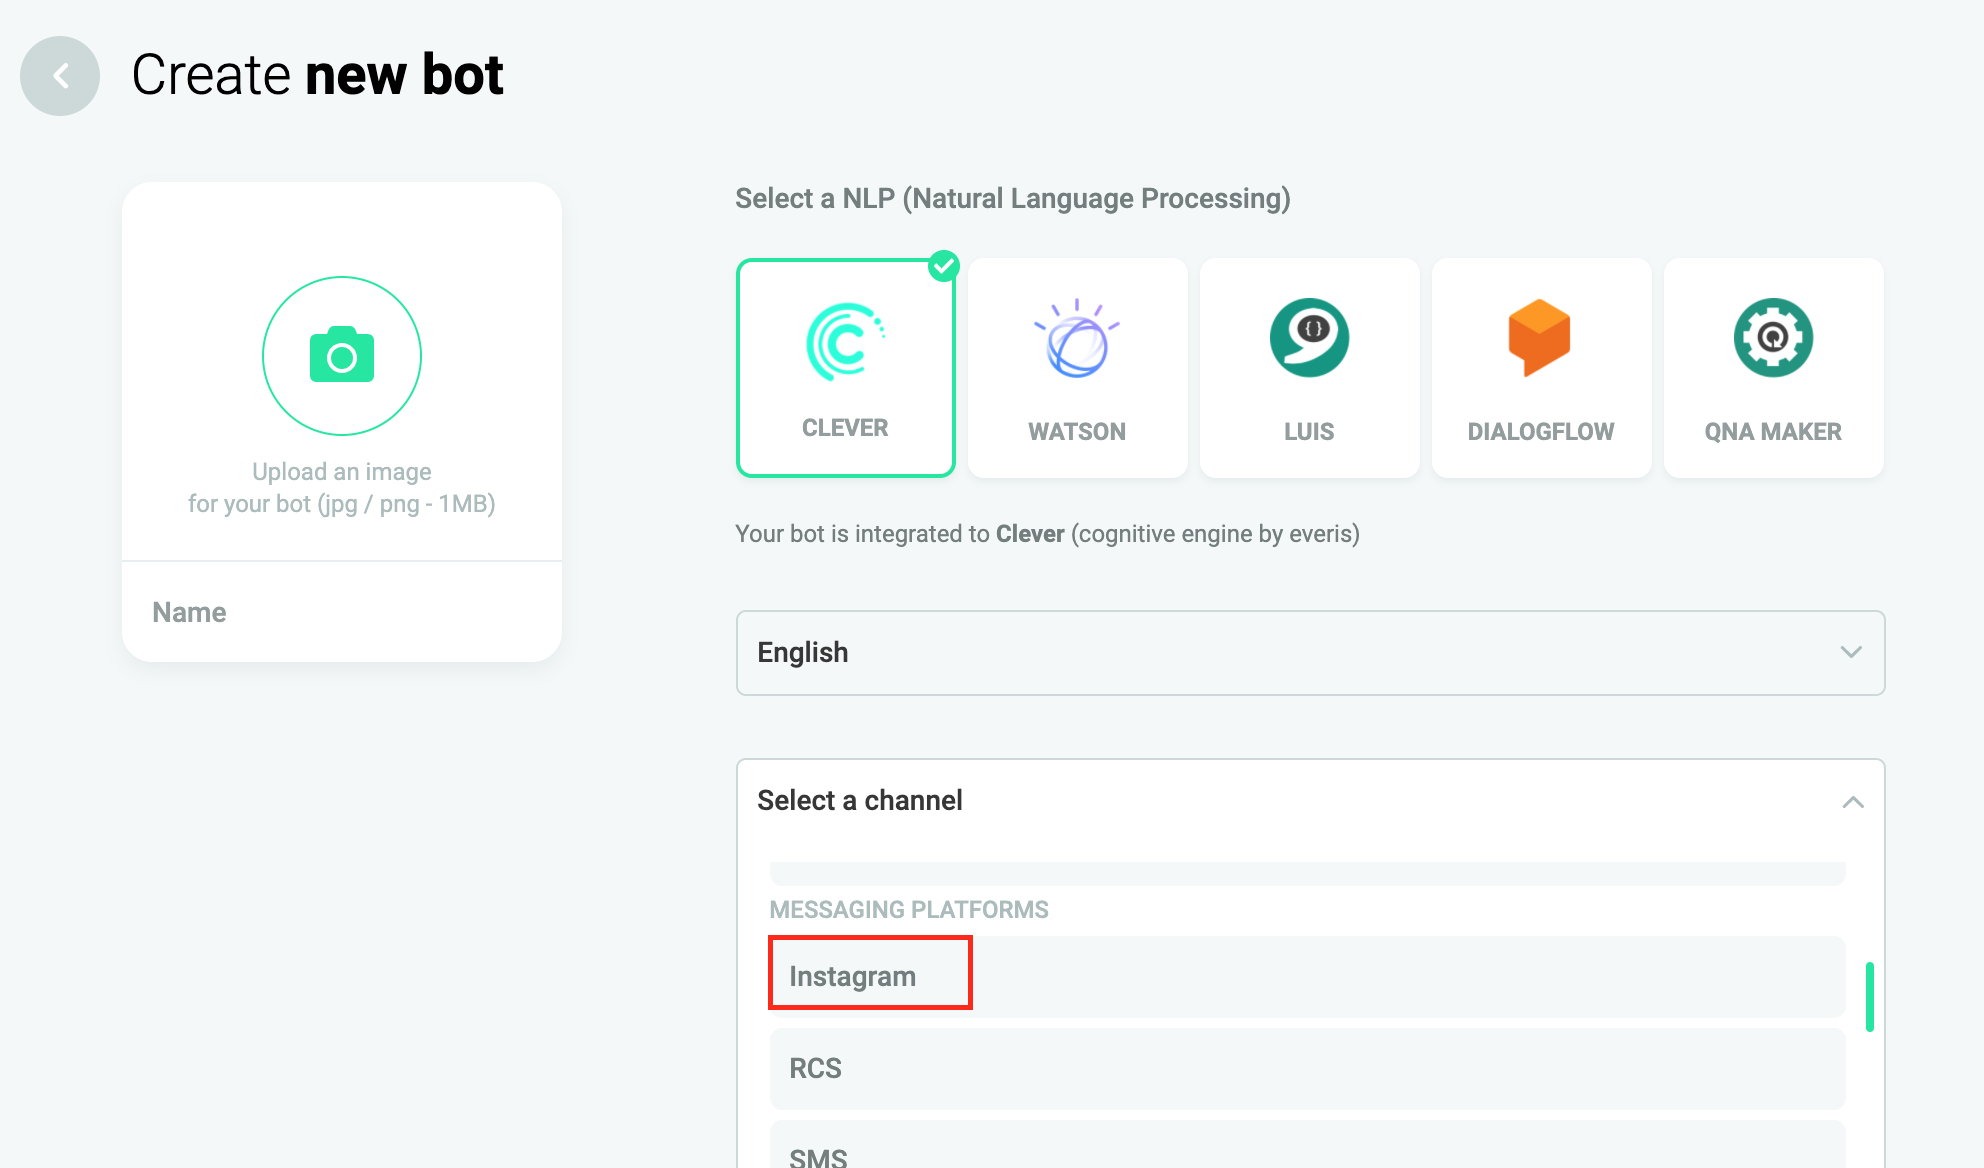
Task: Click the Dialogflow orange cube icon
Action: pos(1540,338)
